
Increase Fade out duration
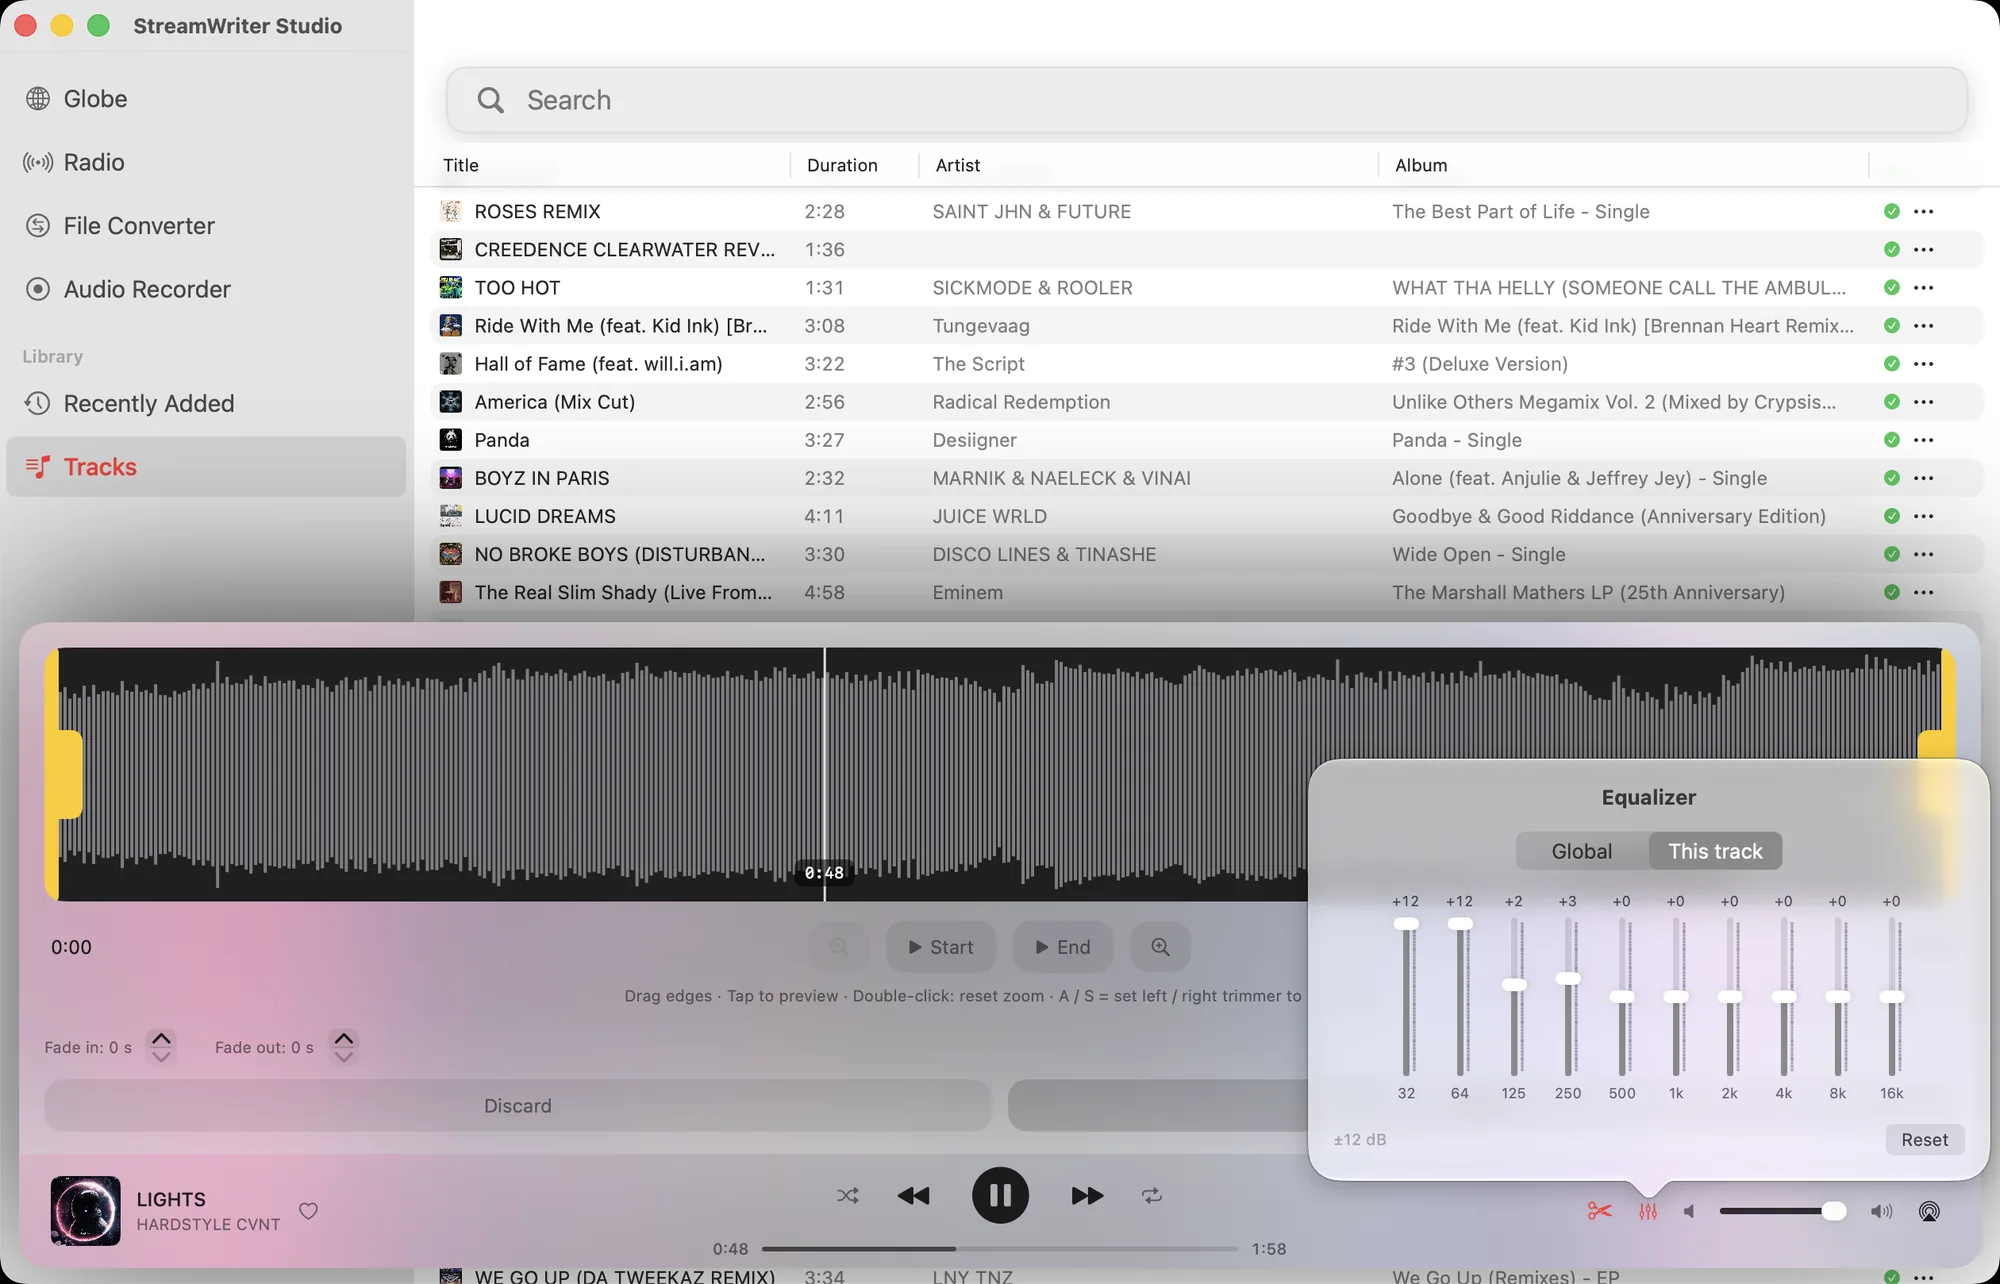pos(343,1038)
